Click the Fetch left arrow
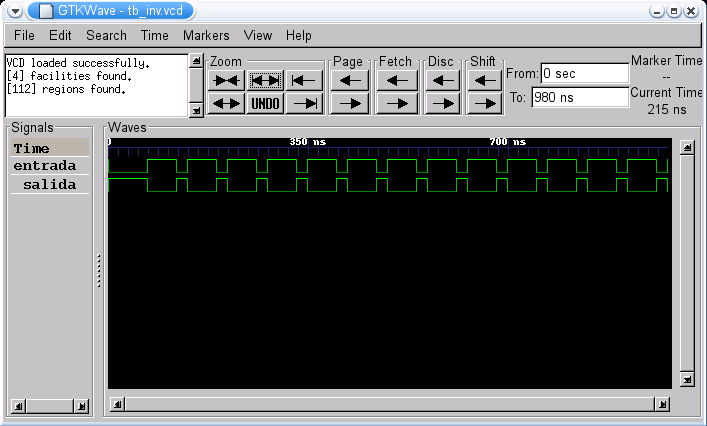The width and height of the screenshot is (707, 426). (397, 81)
